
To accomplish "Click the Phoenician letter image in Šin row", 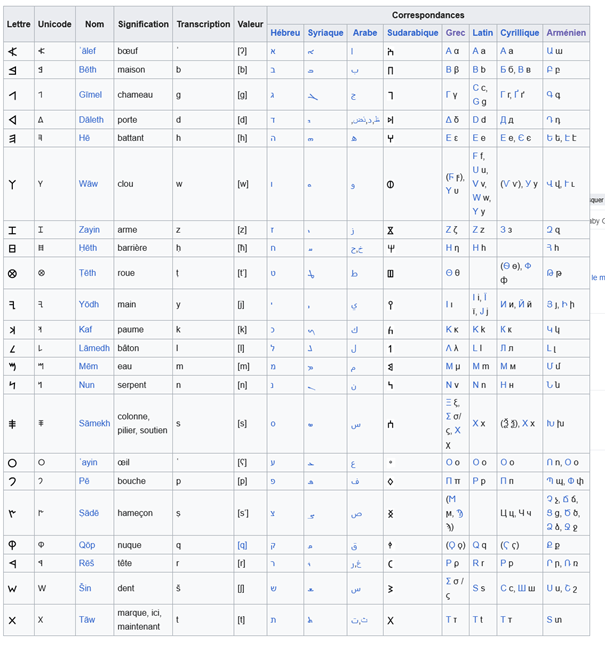I will point(12,588).
